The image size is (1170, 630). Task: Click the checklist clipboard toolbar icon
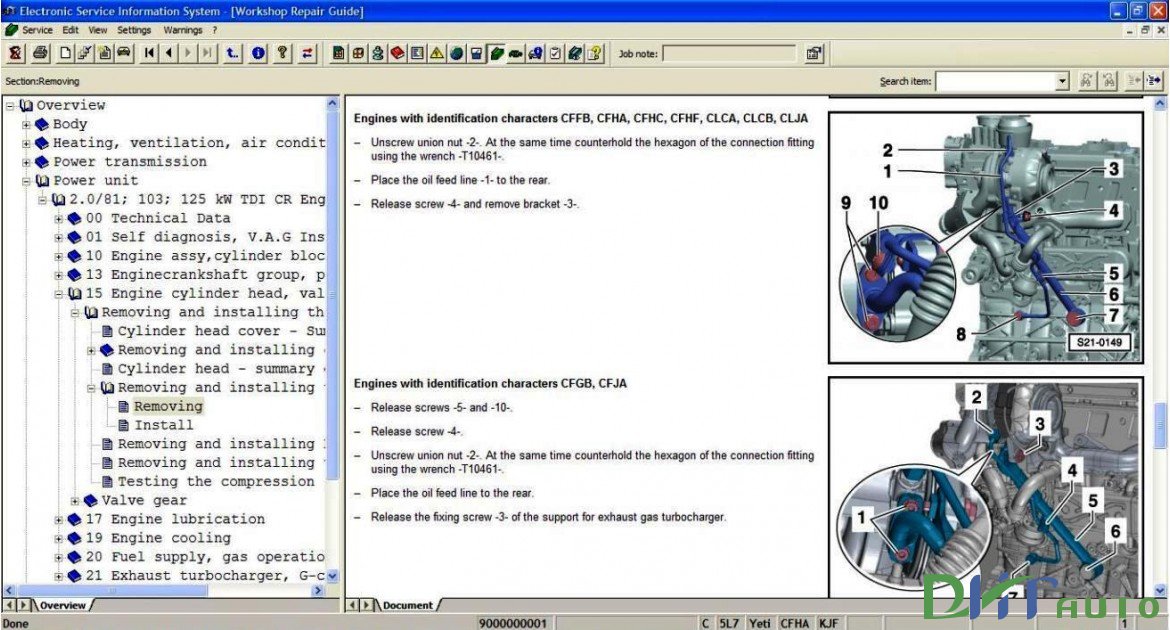click(x=554, y=53)
